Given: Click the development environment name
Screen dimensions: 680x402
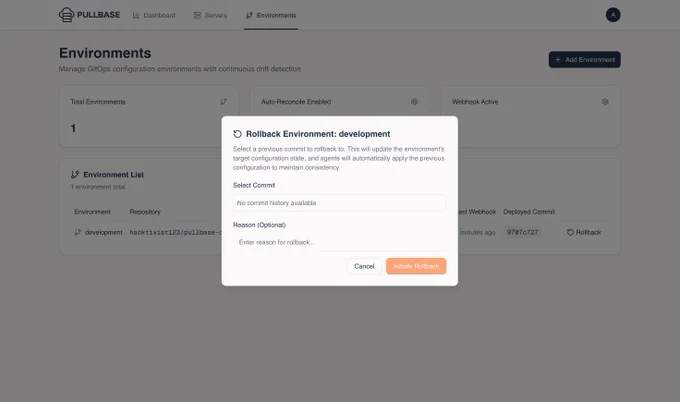Looking at the screenshot, I should click(103, 232).
